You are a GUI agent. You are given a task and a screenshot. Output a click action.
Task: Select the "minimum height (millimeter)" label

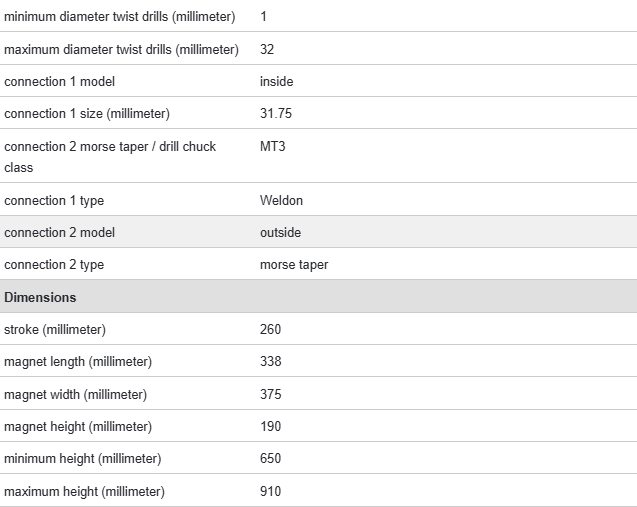click(x=82, y=458)
